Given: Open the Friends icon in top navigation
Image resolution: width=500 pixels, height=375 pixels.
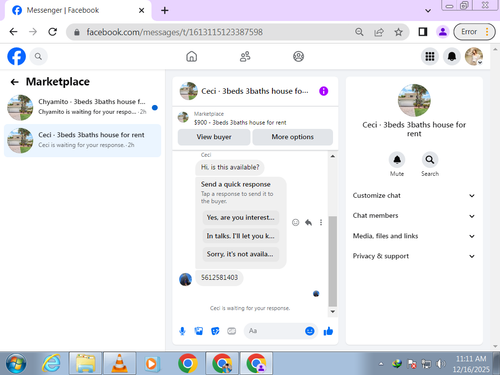Looking at the screenshot, I should tap(245, 56).
